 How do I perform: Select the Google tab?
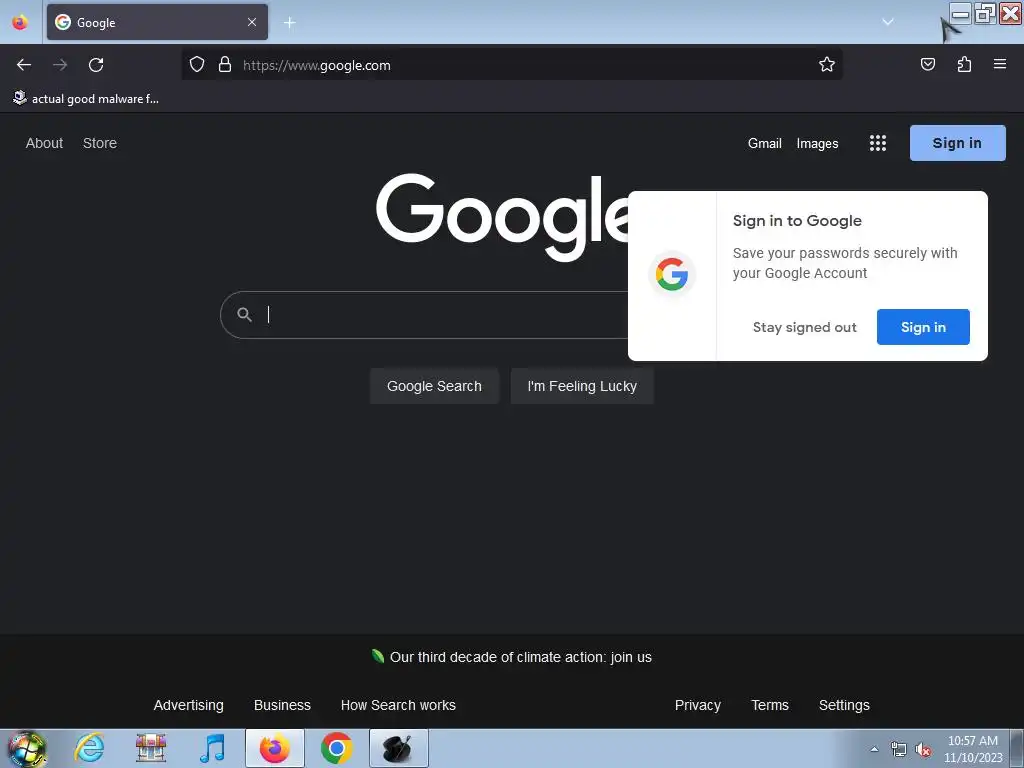(157, 22)
